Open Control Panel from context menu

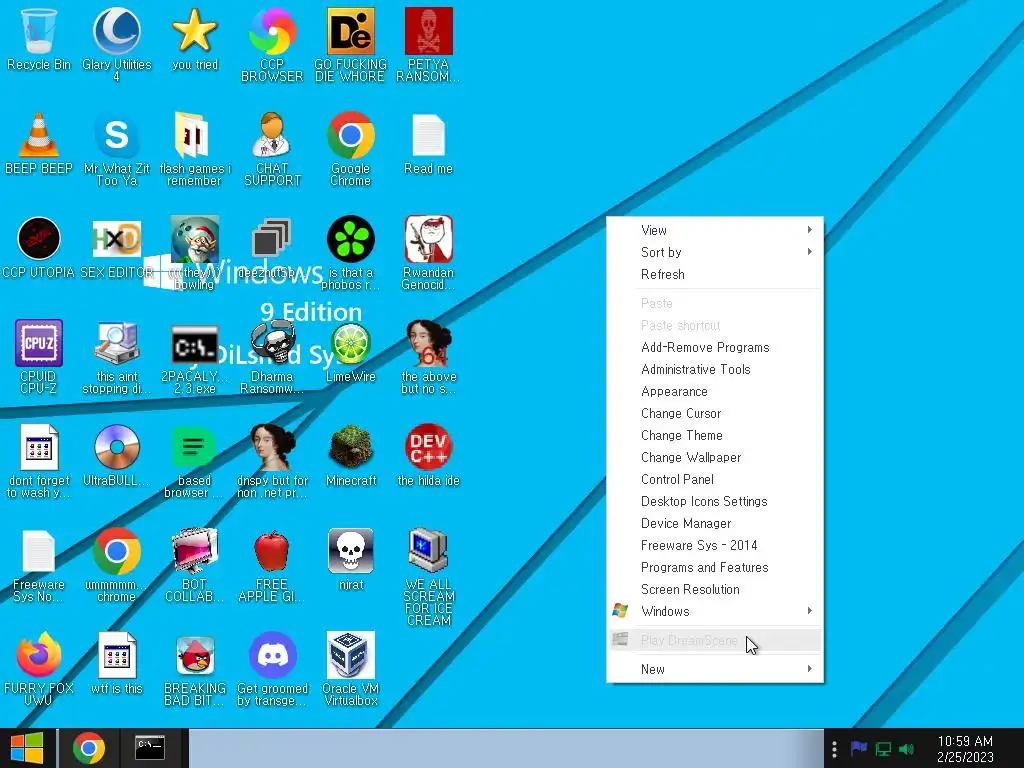coord(714,479)
